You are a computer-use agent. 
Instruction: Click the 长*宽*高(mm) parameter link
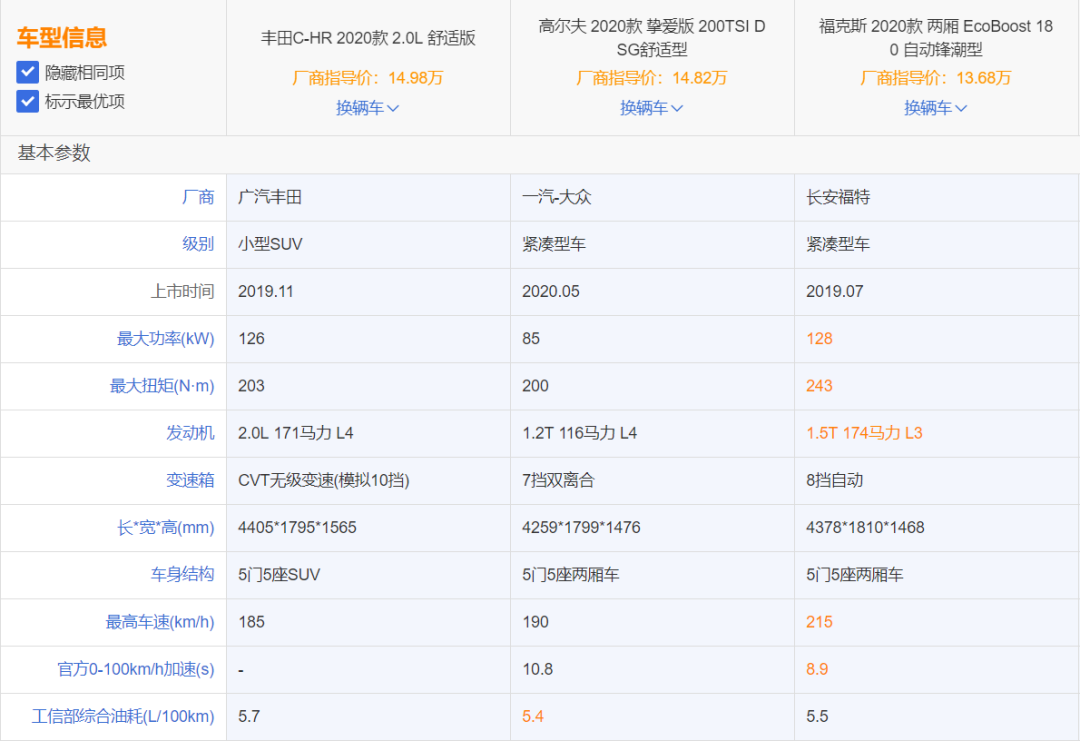tap(165, 528)
